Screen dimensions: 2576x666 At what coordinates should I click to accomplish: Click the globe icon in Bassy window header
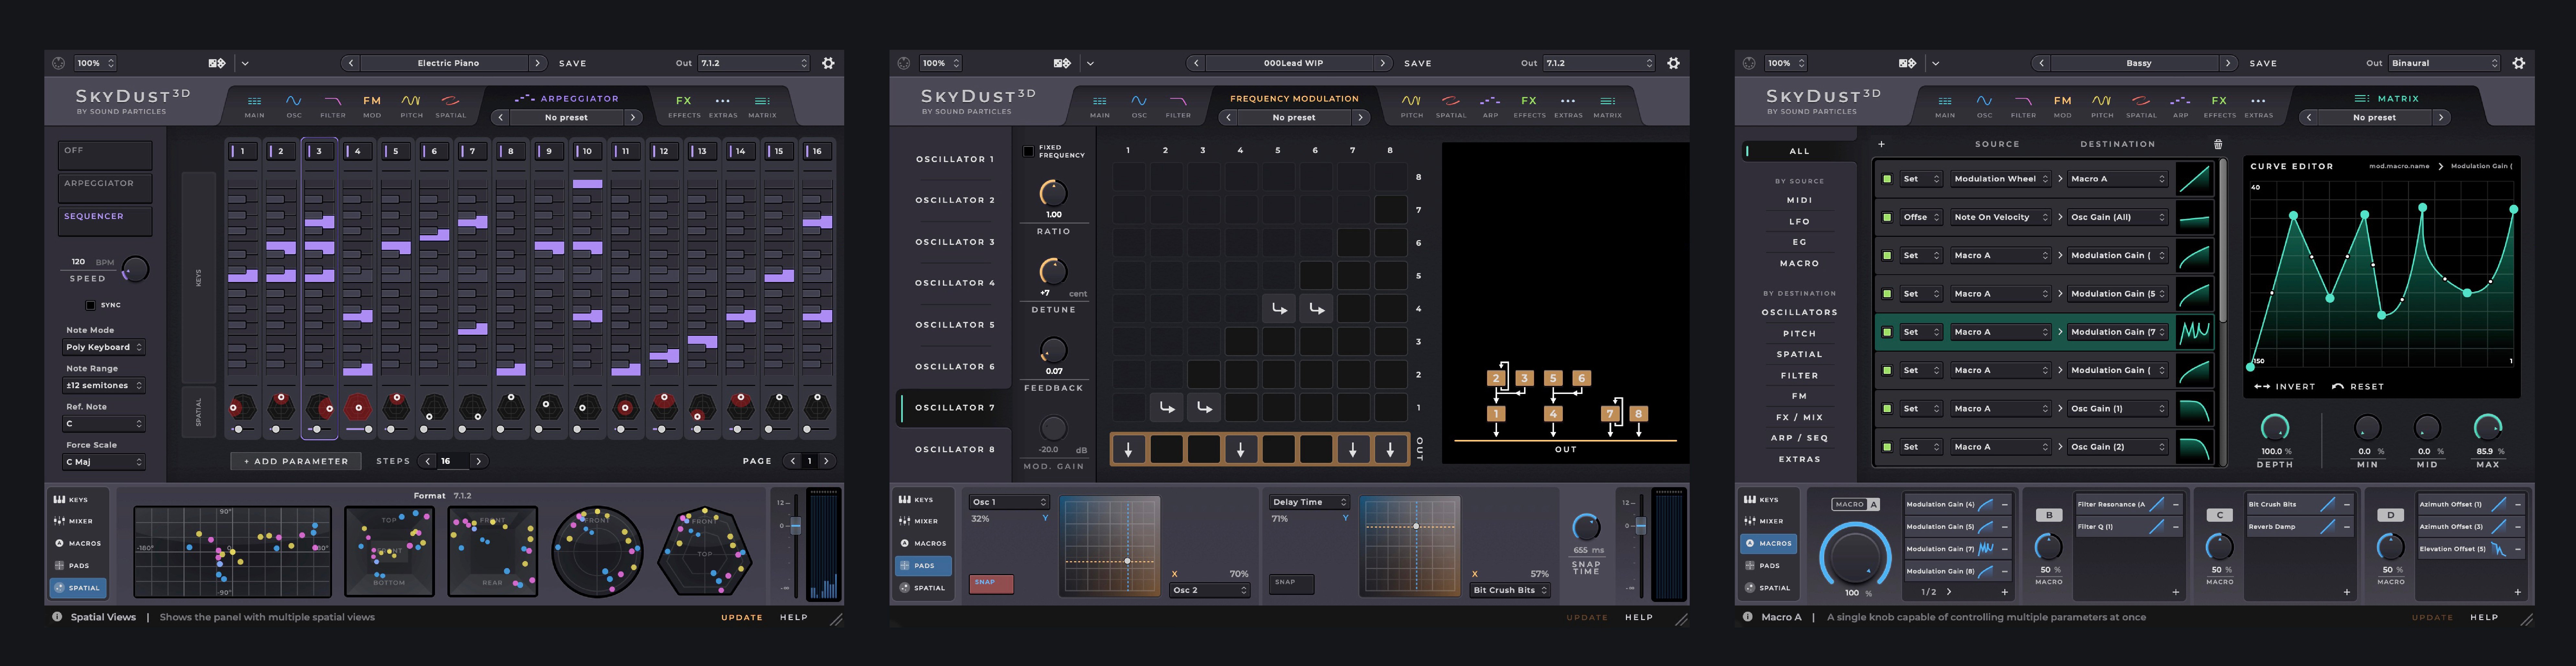[x=1749, y=63]
